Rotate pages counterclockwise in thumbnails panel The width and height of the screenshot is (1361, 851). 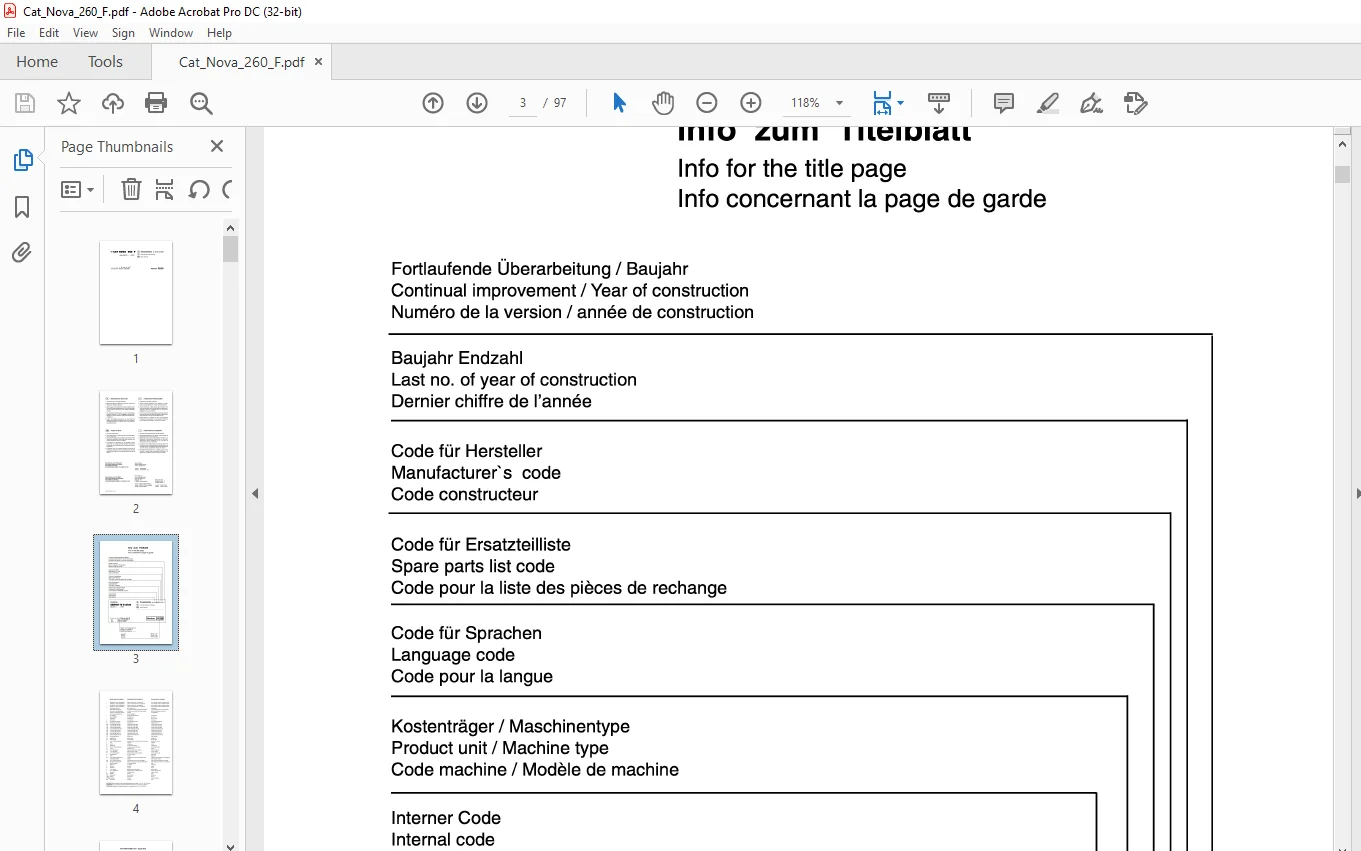tap(199, 189)
